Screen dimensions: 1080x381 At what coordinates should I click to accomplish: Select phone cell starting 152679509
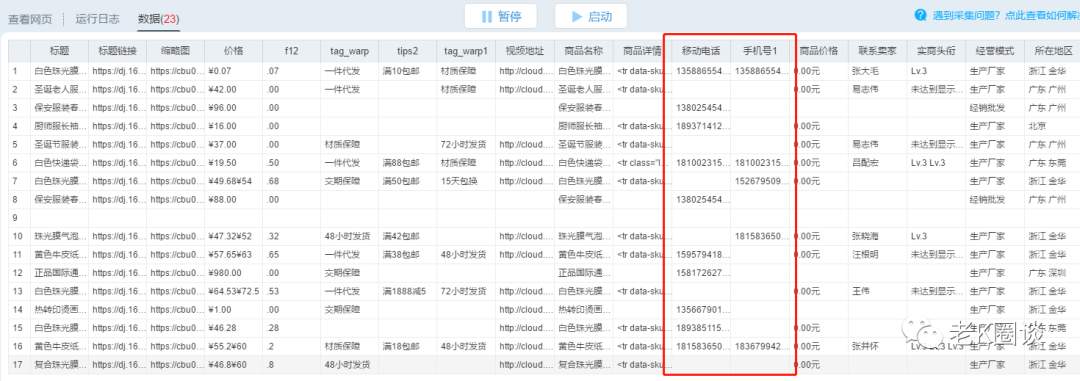[x=760, y=181]
